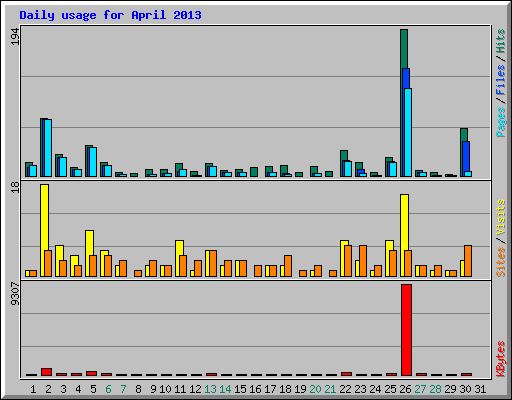Click the orange sites bar for day 26
The image size is (512, 400).
pos(408,263)
